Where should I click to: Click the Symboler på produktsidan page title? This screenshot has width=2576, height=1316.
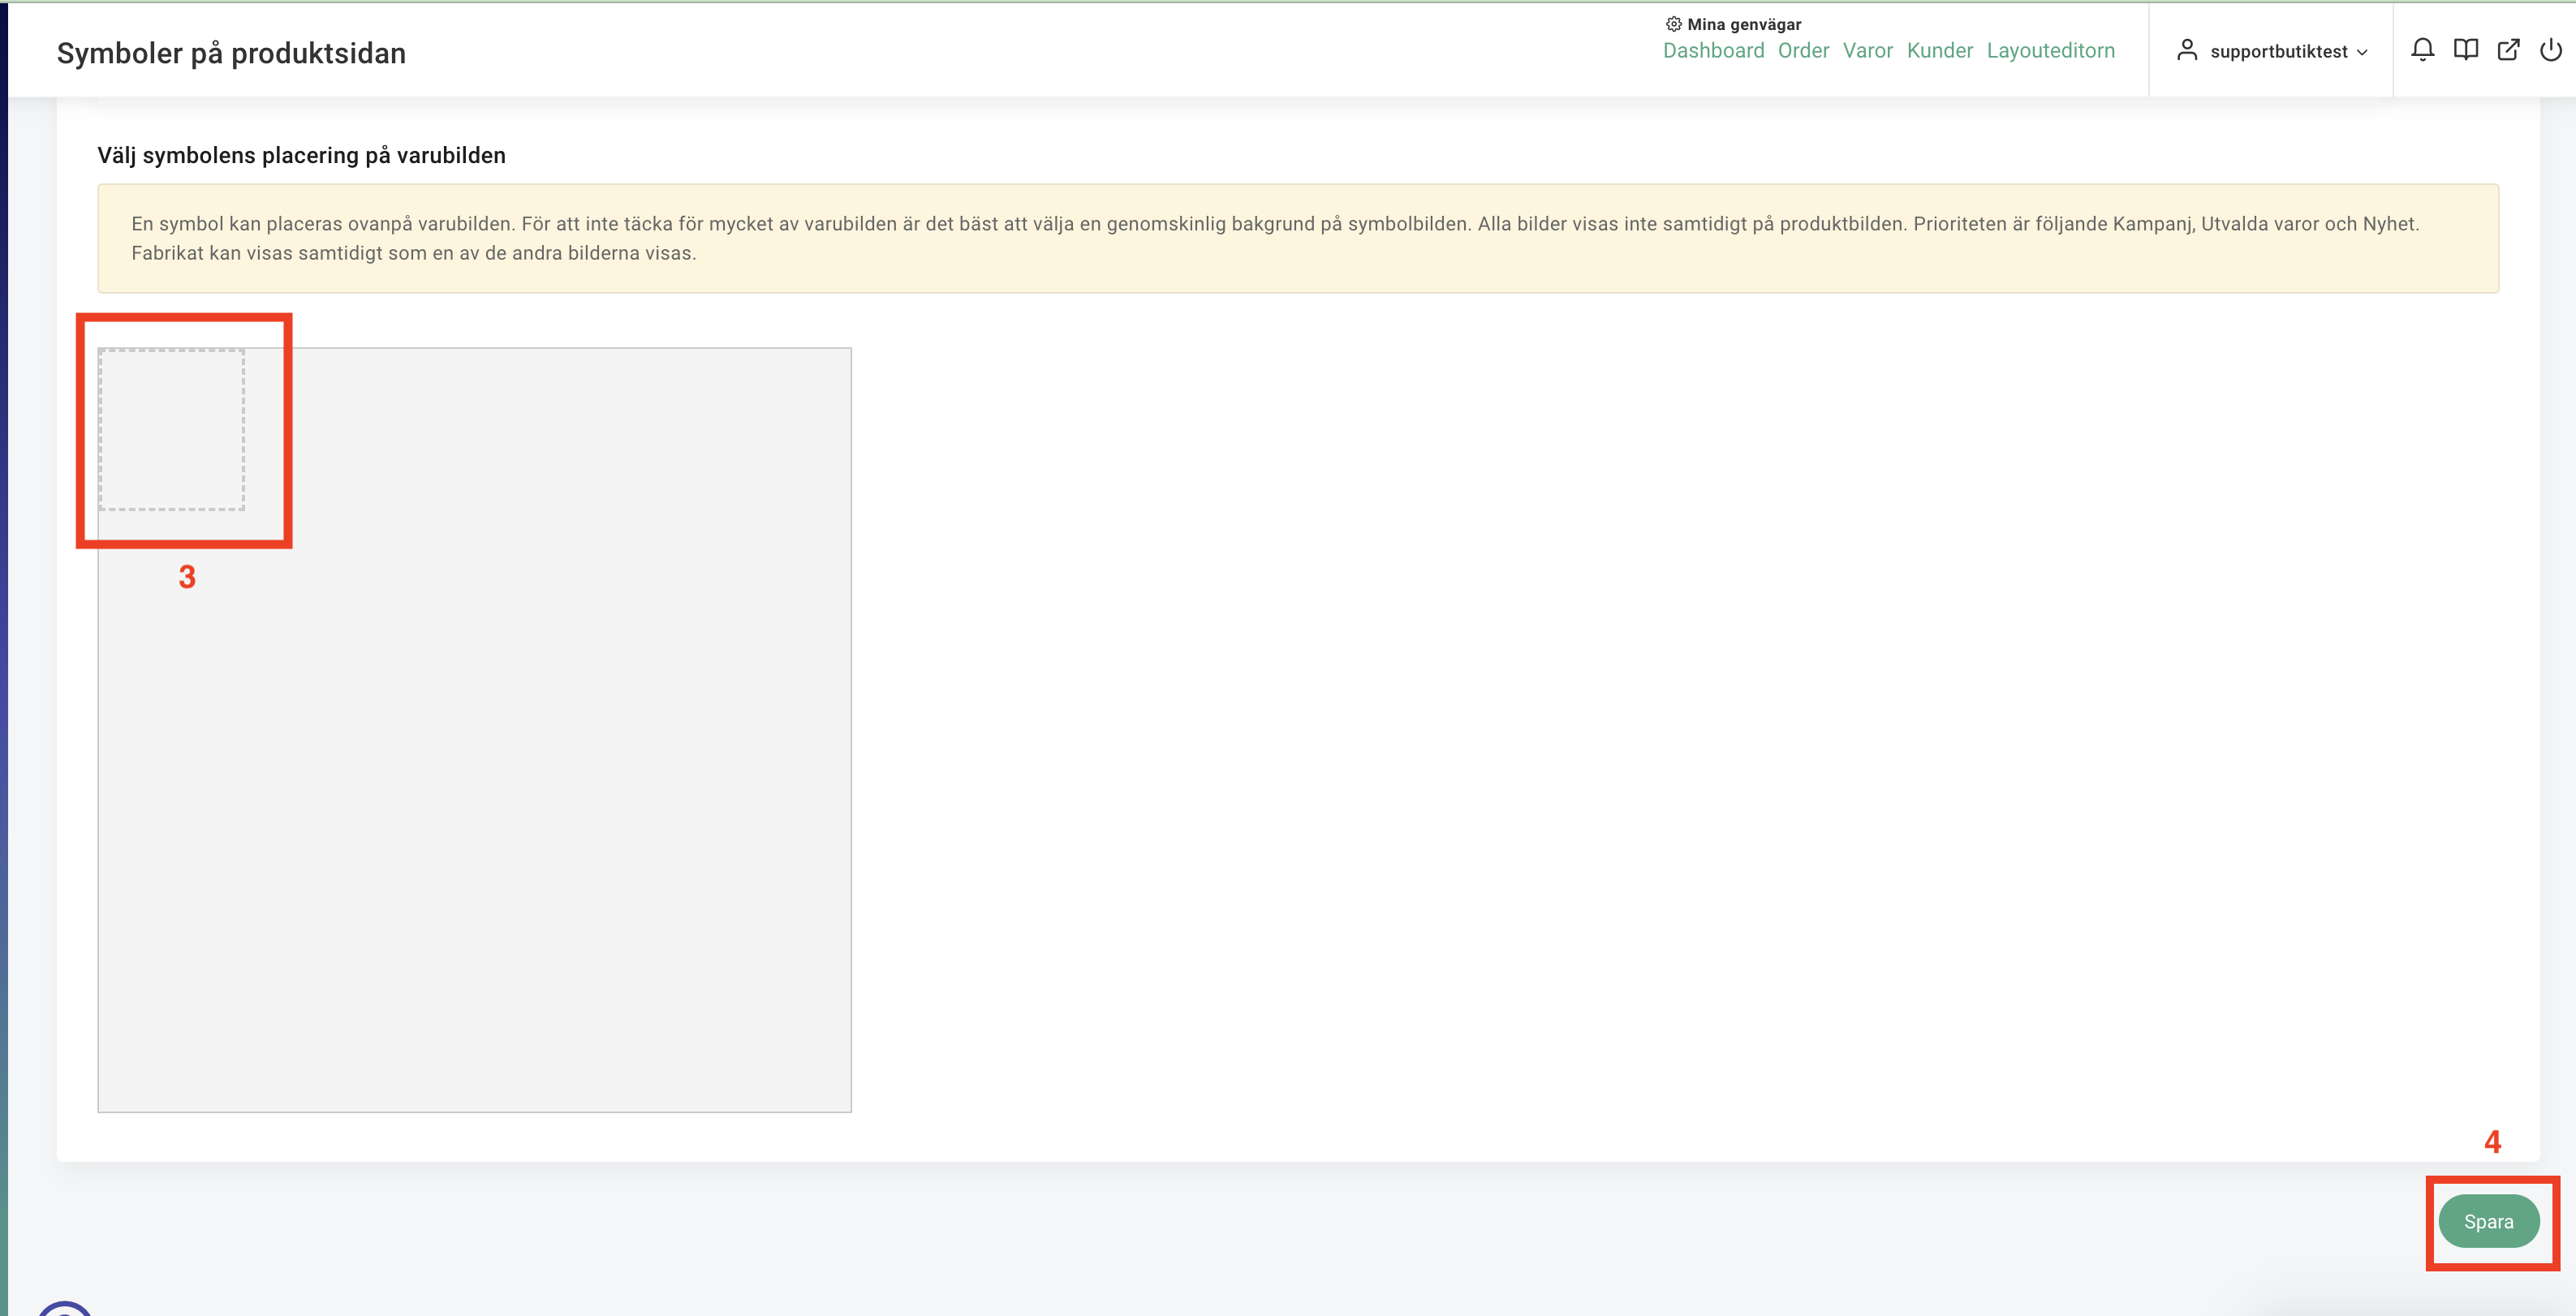[231, 53]
